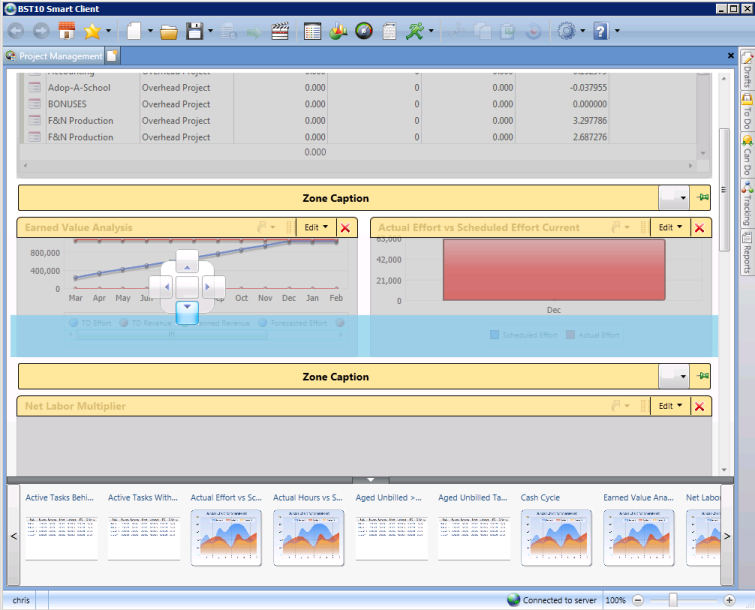Click the favorites star icon
The height and width of the screenshot is (610, 755).
93,31
